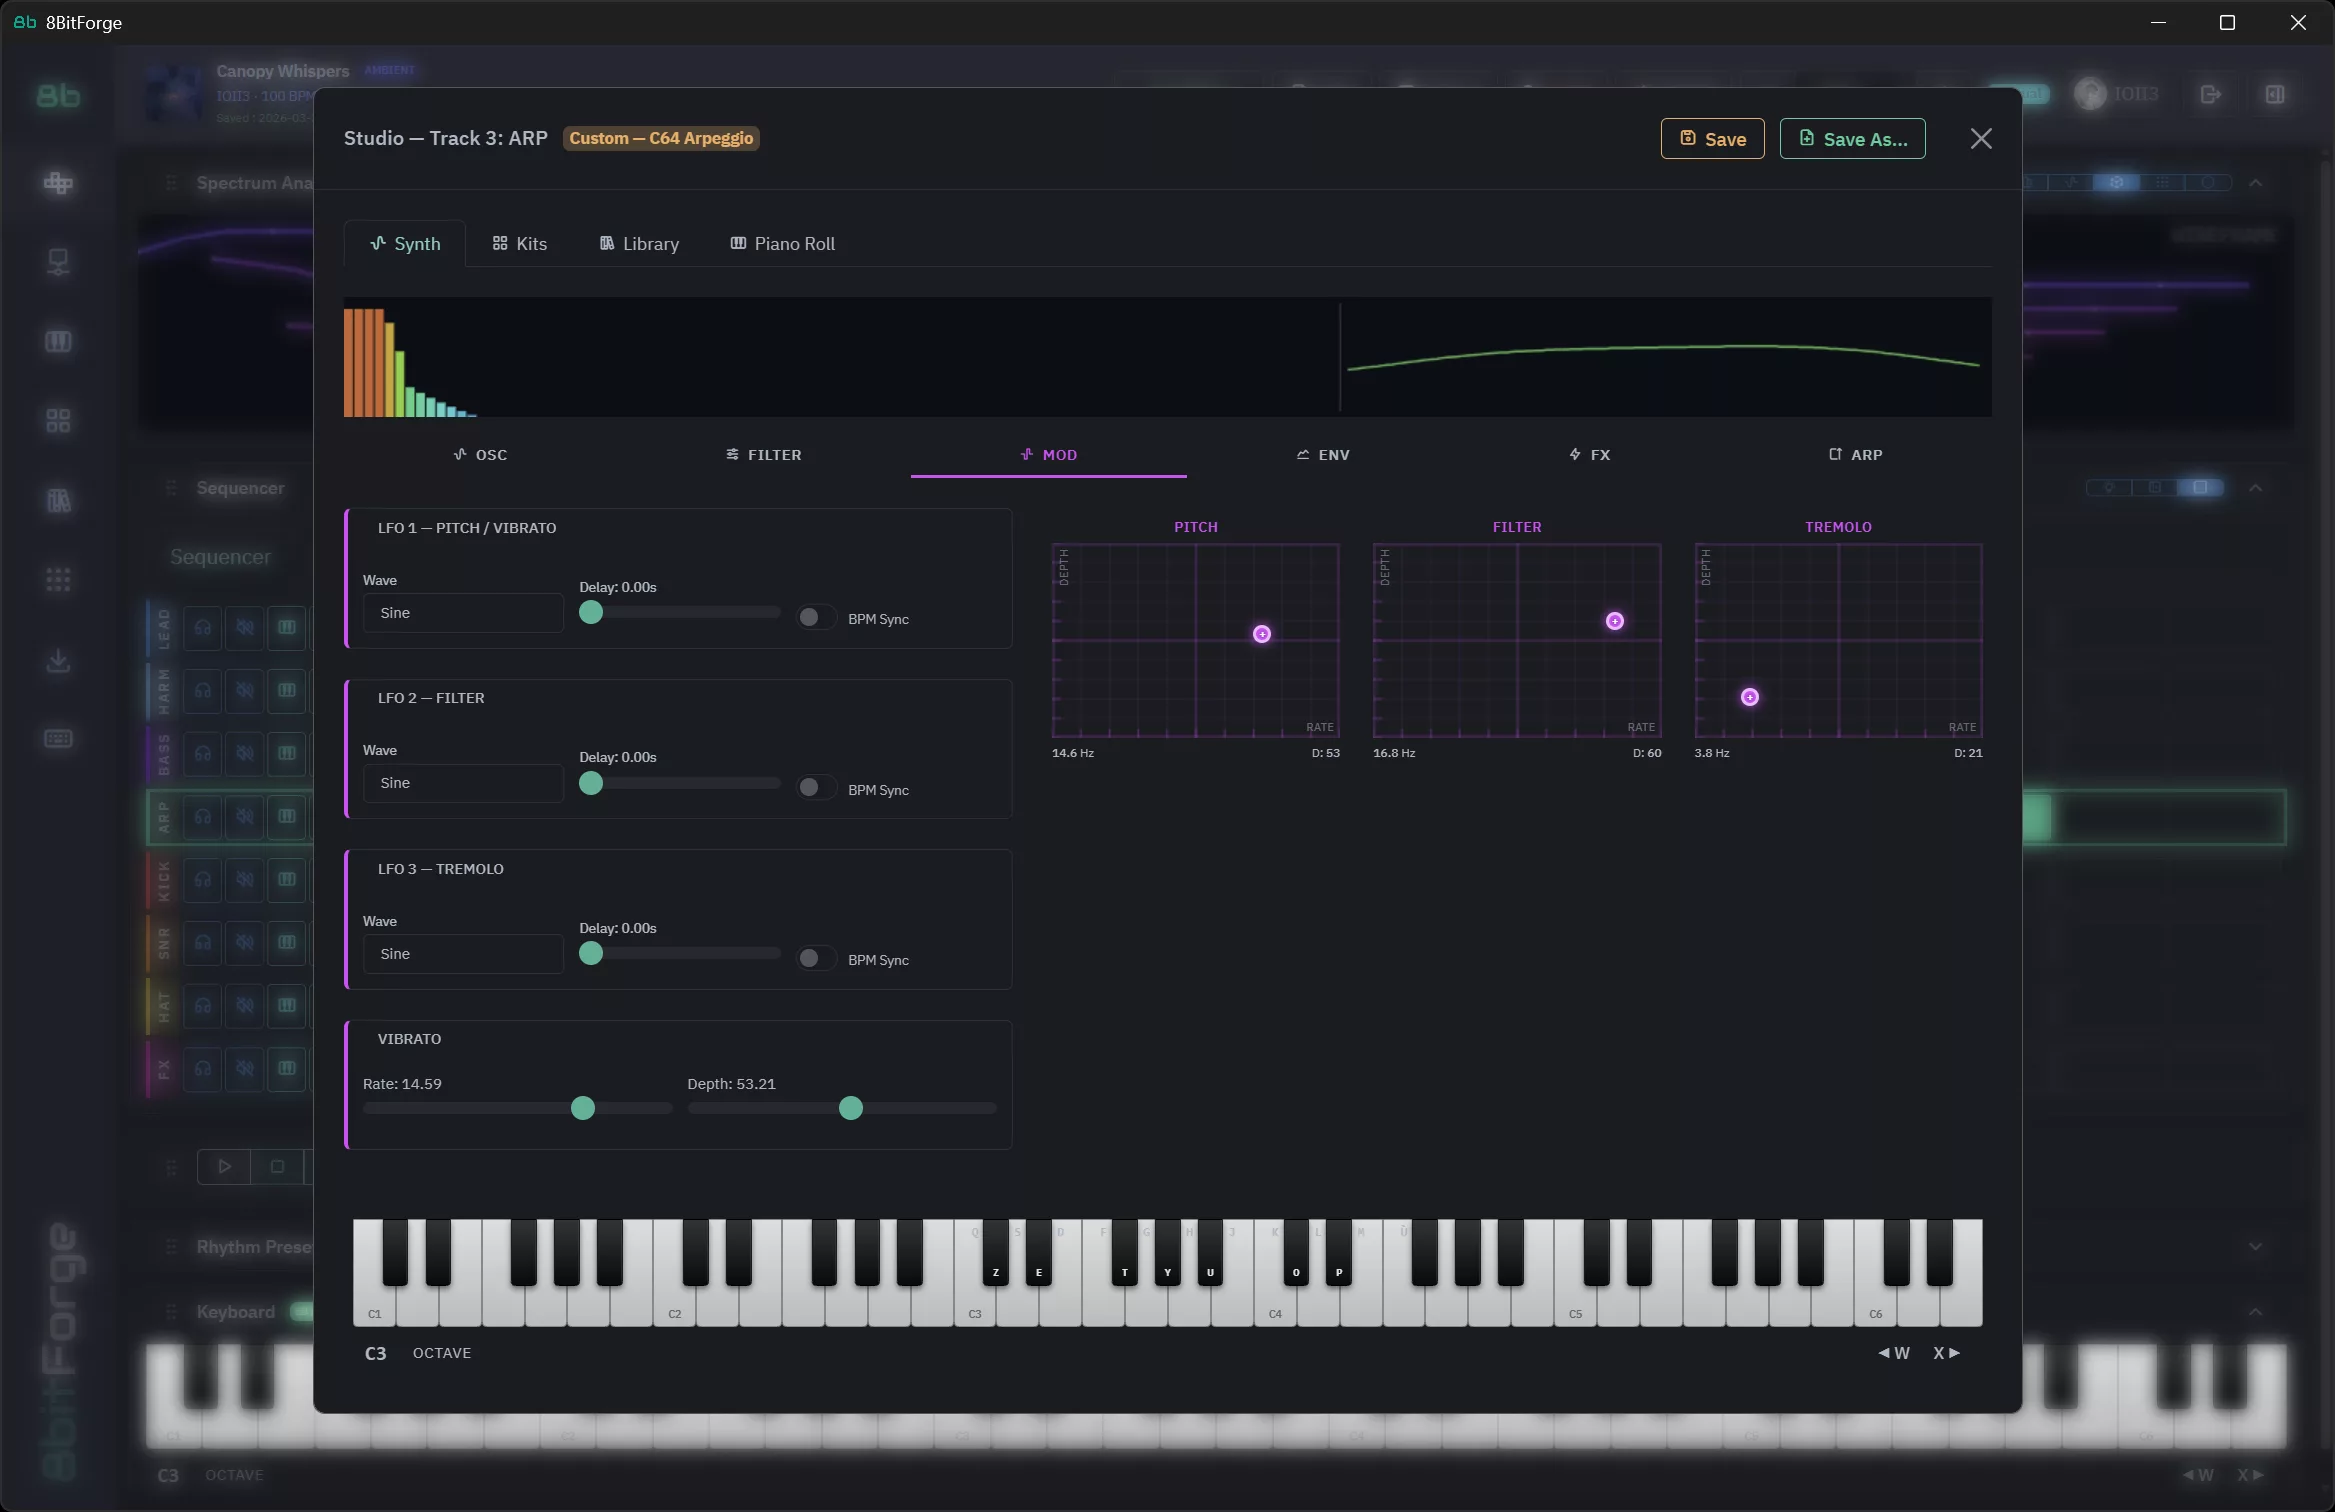Image resolution: width=2335 pixels, height=1512 pixels.
Task: Open the Wave selector for LFO 3 — Tremolo
Action: pos(461,953)
